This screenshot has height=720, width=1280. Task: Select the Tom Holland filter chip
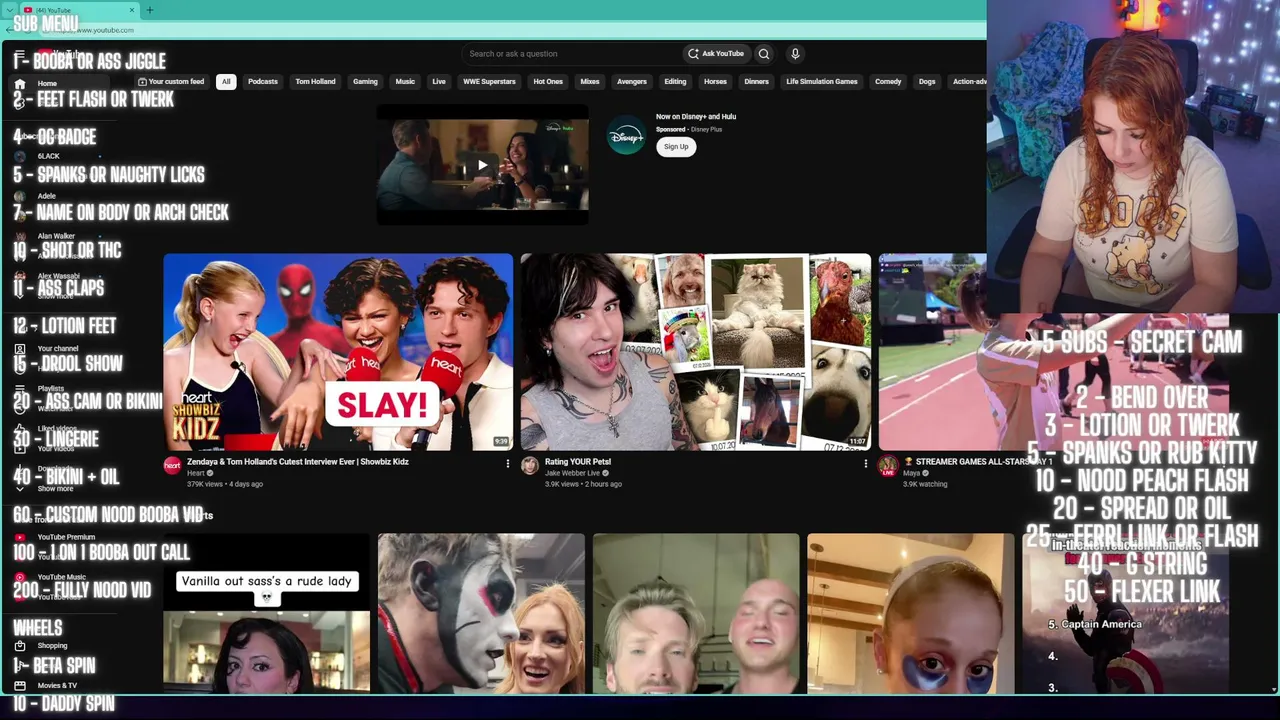point(315,82)
